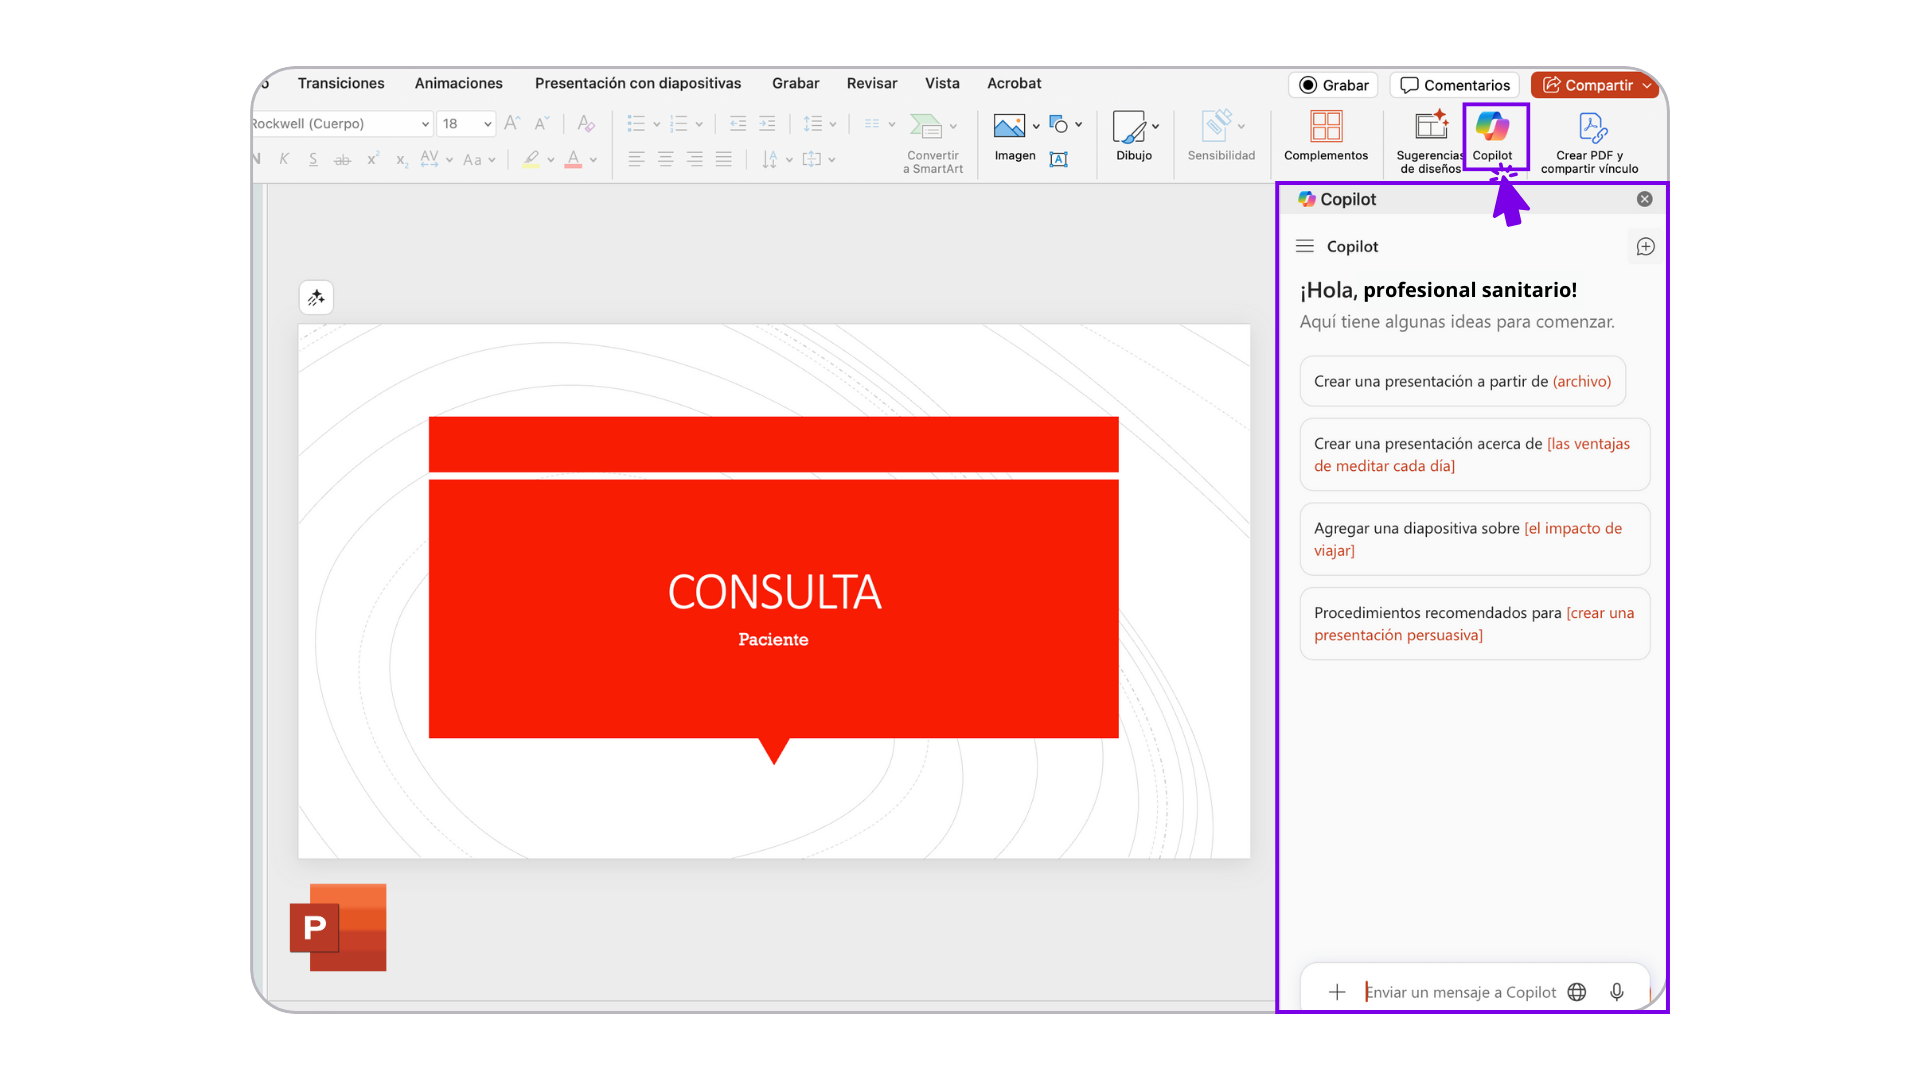
Task: Select 'Crear una presentación a partir de (archivo)'
Action: pyautogui.click(x=1462, y=381)
